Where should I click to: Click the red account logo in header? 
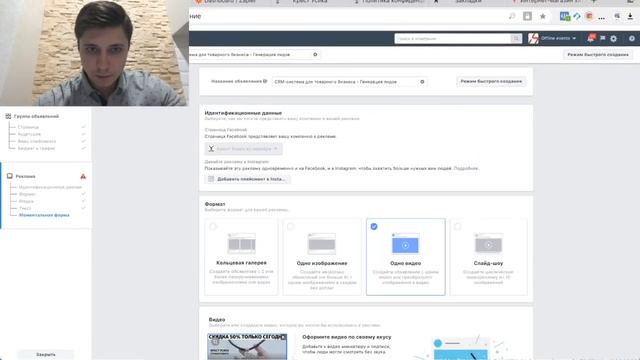(x=533, y=38)
